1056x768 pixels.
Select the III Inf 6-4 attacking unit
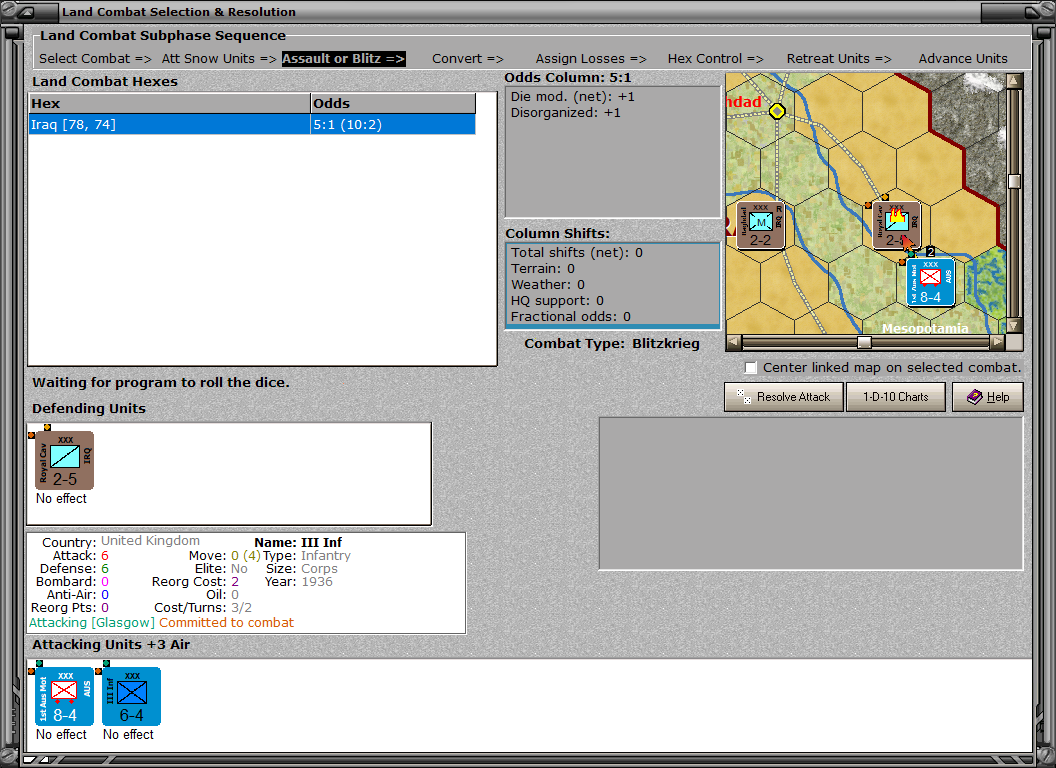click(131, 697)
